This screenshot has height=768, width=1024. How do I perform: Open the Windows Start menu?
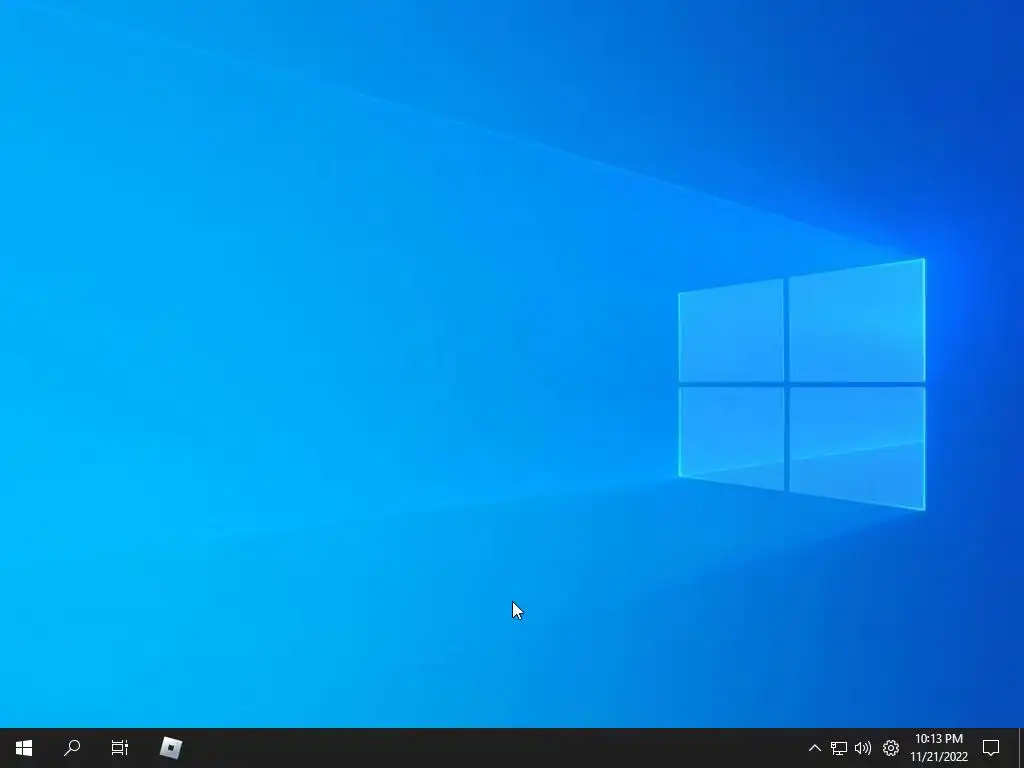pyautogui.click(x=24, y=748)
